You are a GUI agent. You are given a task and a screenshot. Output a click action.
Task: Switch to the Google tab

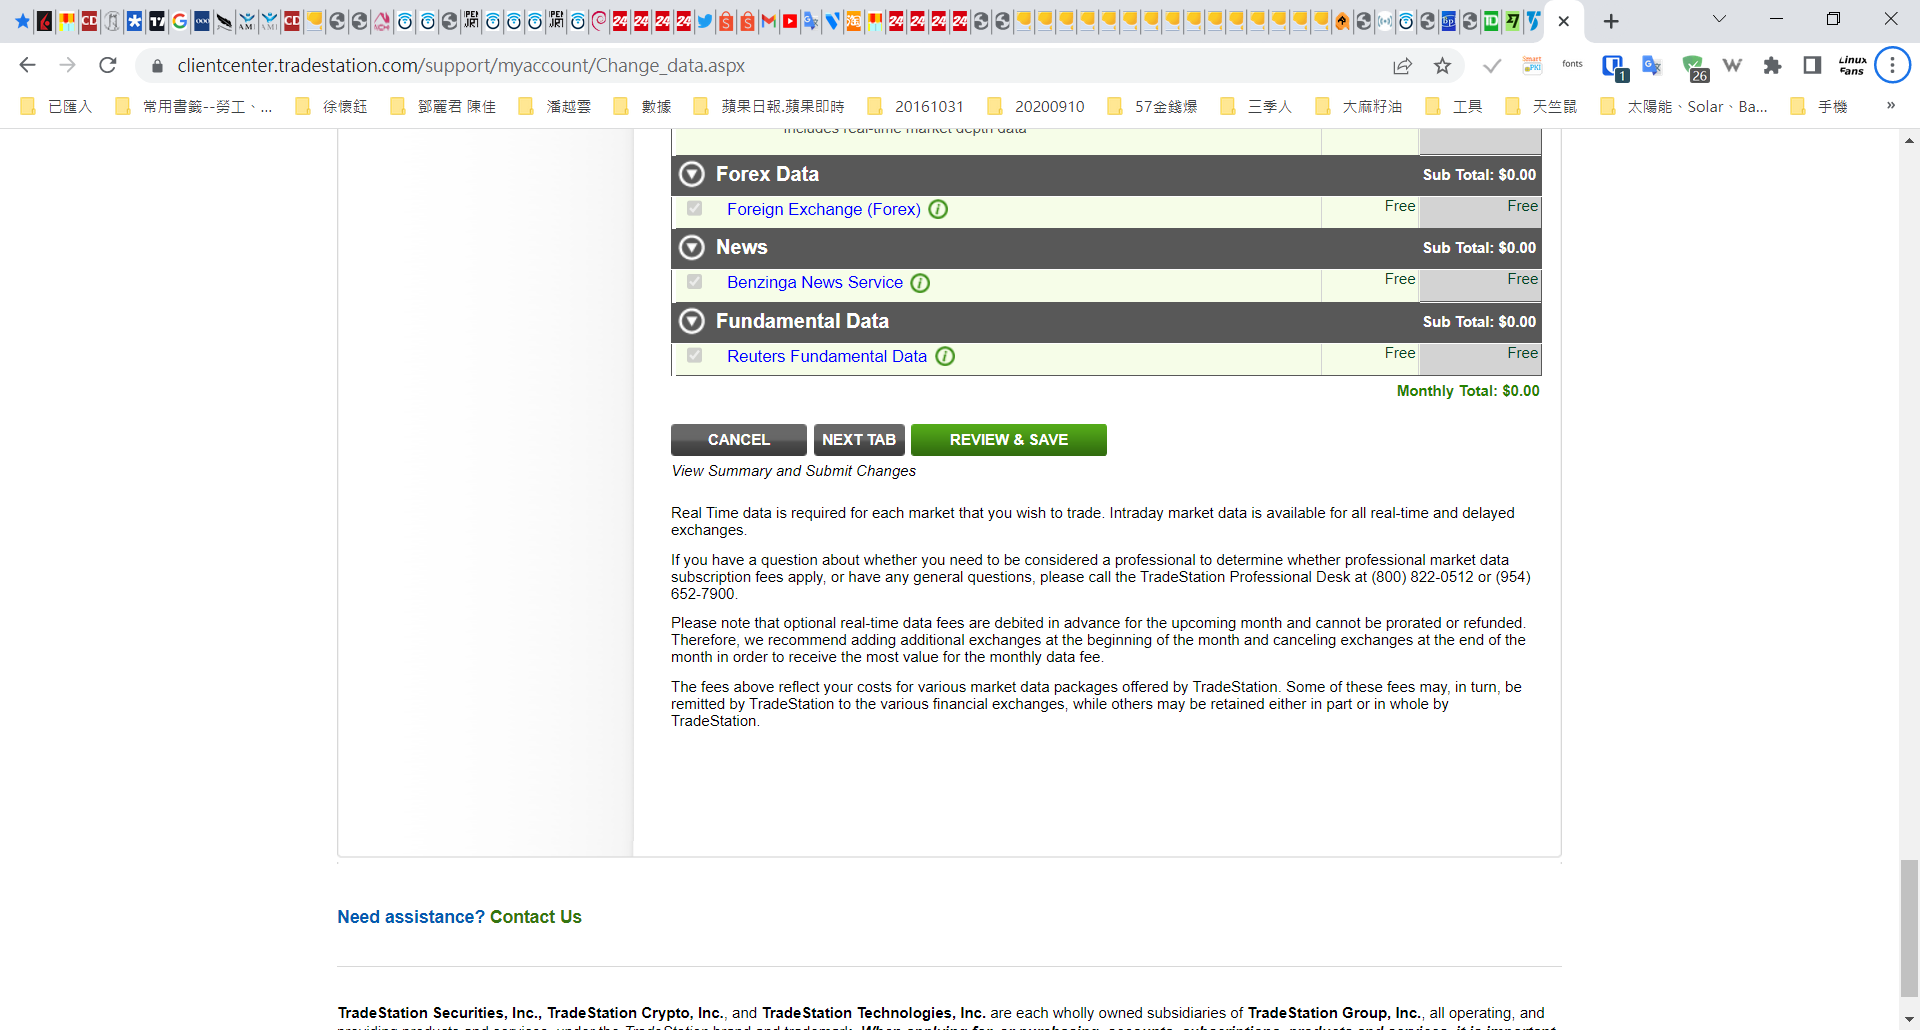point(180,21)
